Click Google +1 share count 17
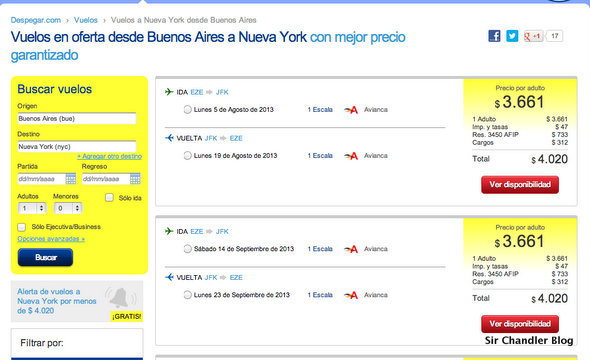 pyautogui.click(x=555, y=36)
